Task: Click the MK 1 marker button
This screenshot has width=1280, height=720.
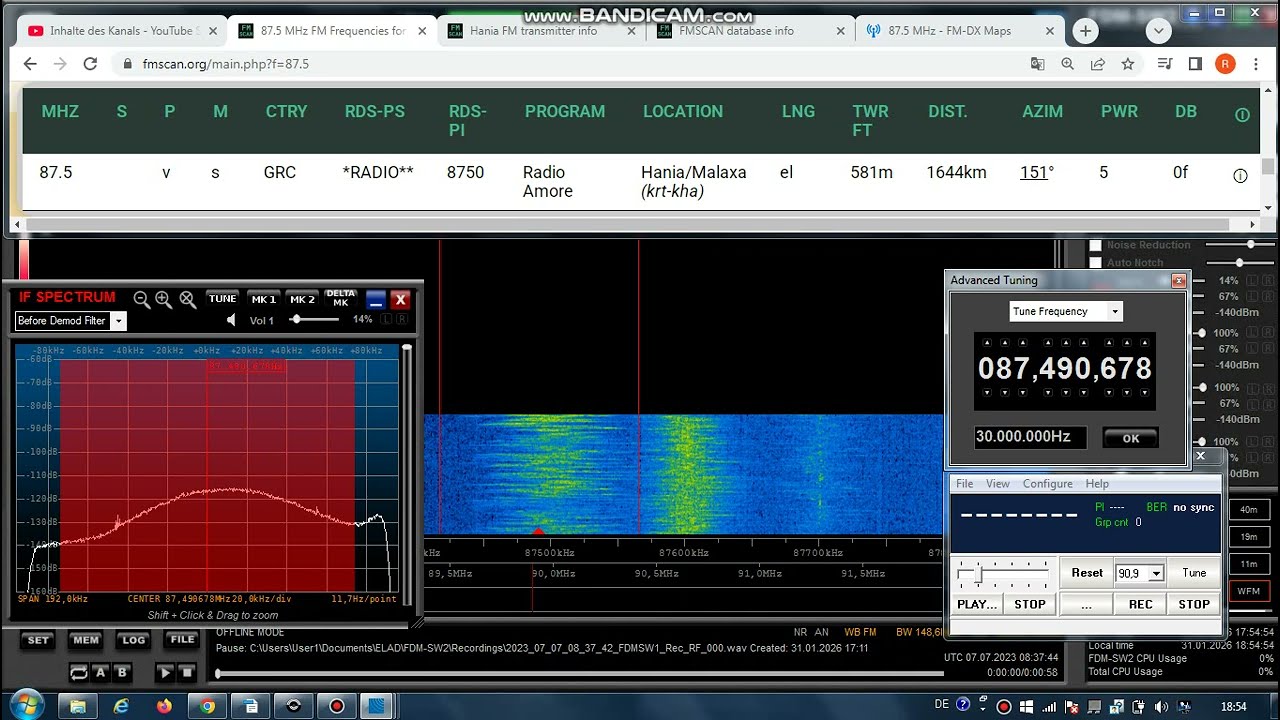Action: (x=264, y=299)
